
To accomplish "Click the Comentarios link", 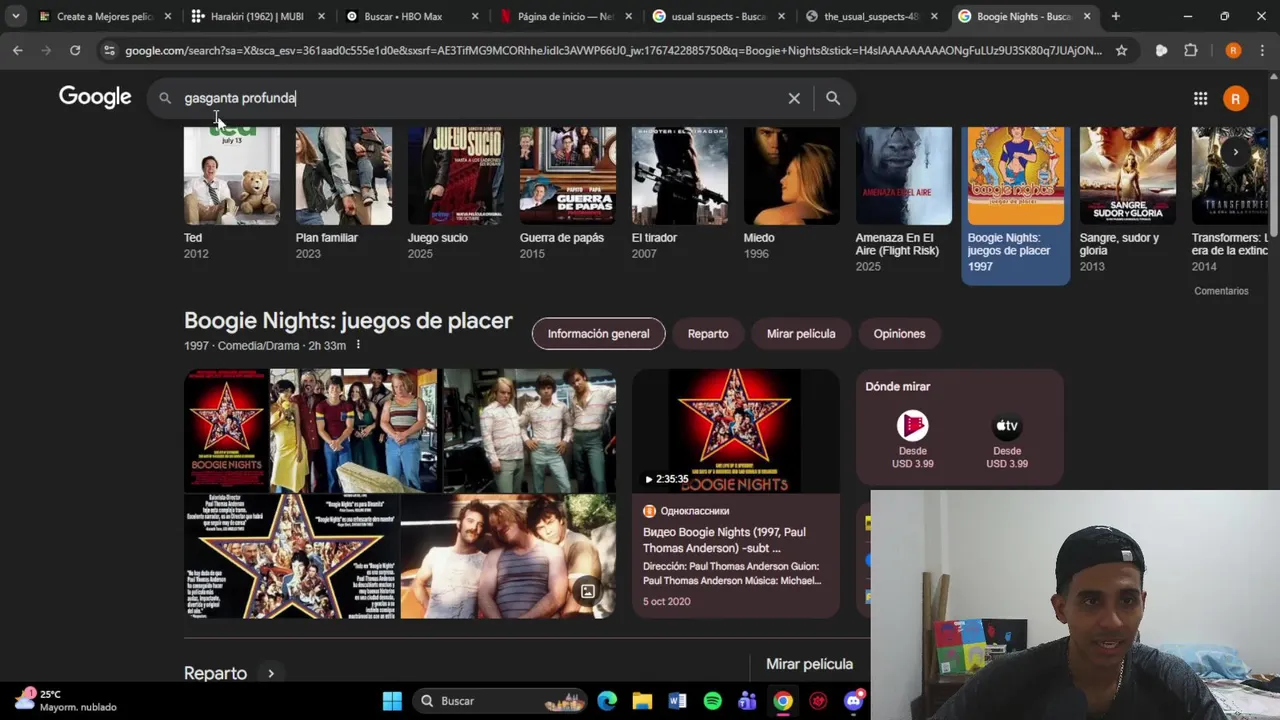I will [1221, 291].
